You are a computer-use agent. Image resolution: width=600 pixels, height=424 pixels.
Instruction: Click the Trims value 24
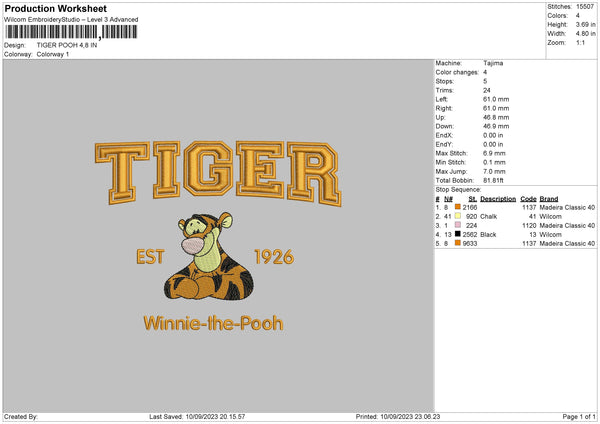click(487, 90)
